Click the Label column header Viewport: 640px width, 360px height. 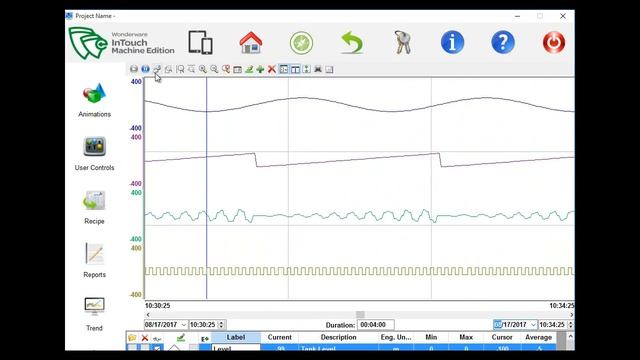236,337
